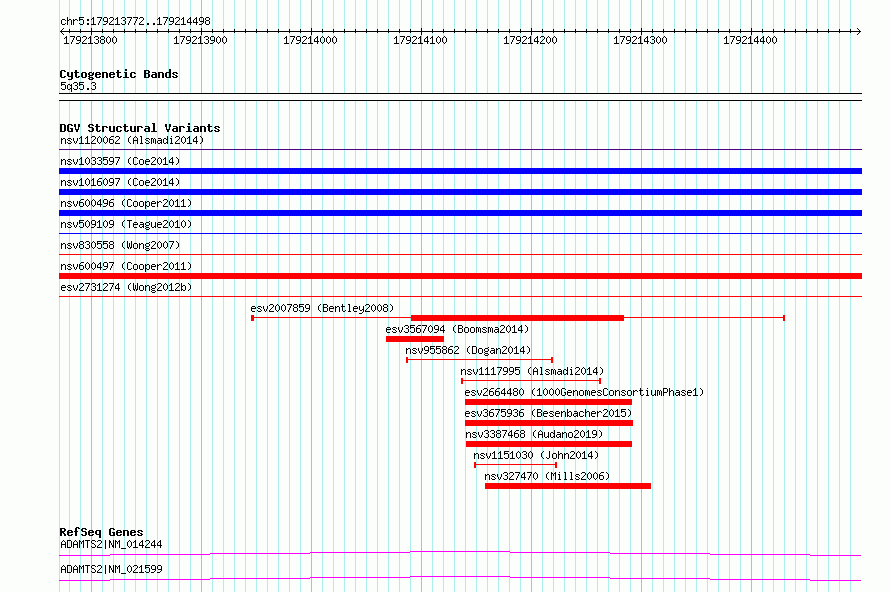The width and height of the screenshot is (890, 592).
Task: Open nsv509109 (Teague2010) variant
Action: coord(126,224)
